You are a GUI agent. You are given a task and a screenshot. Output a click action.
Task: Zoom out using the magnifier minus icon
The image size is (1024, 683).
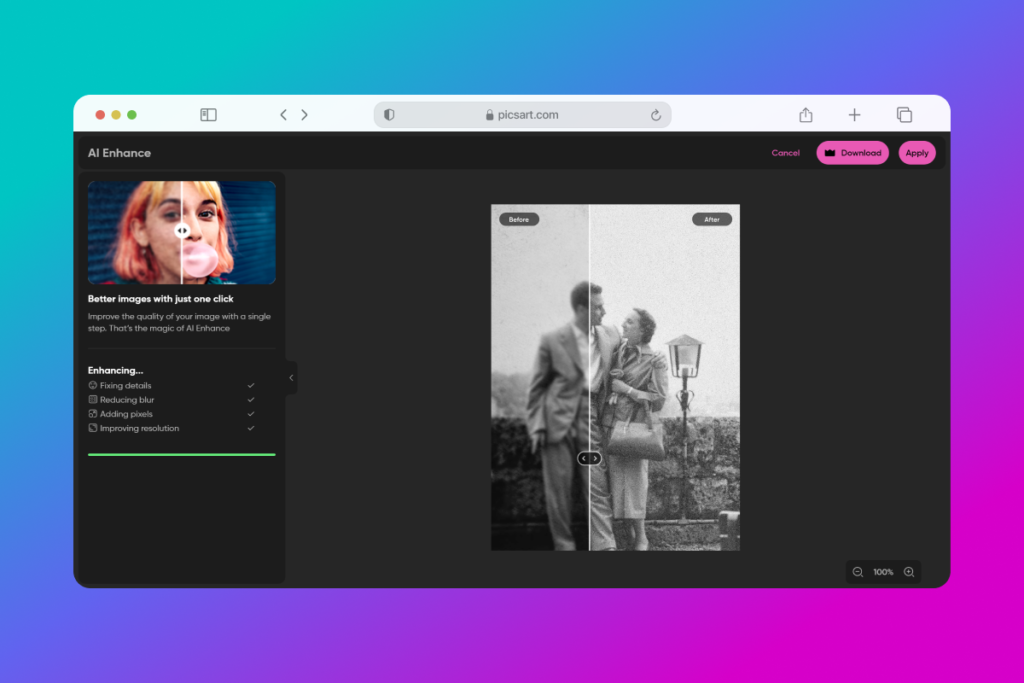tap(858, 571)
